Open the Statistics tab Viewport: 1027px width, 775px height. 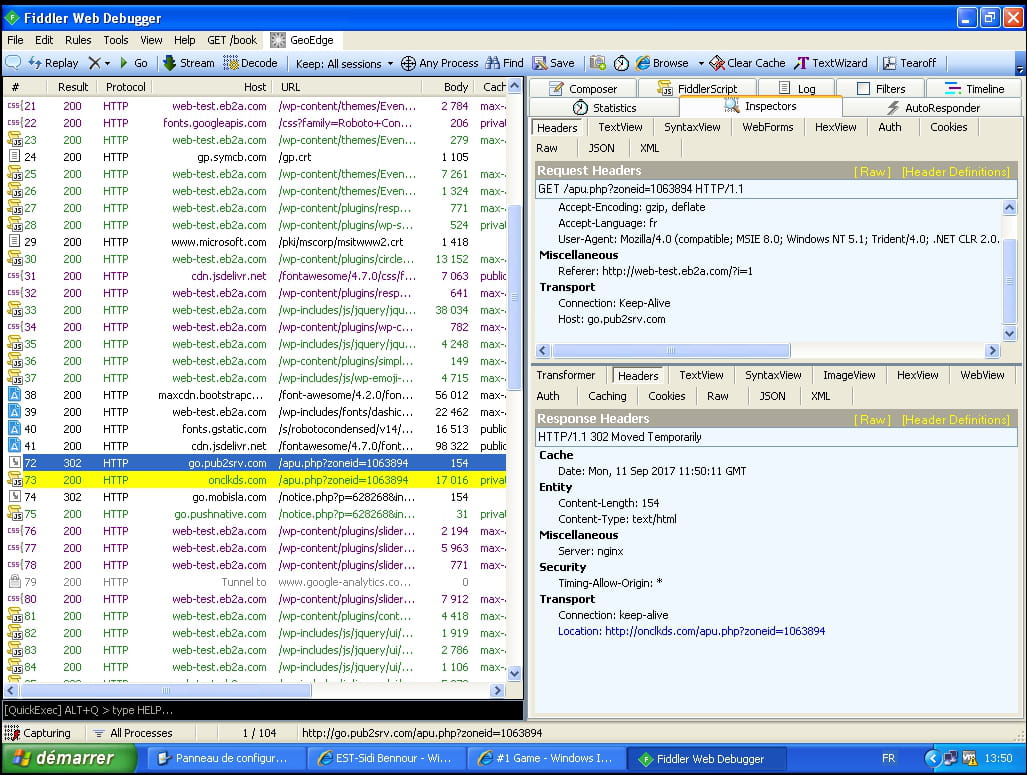604,107
